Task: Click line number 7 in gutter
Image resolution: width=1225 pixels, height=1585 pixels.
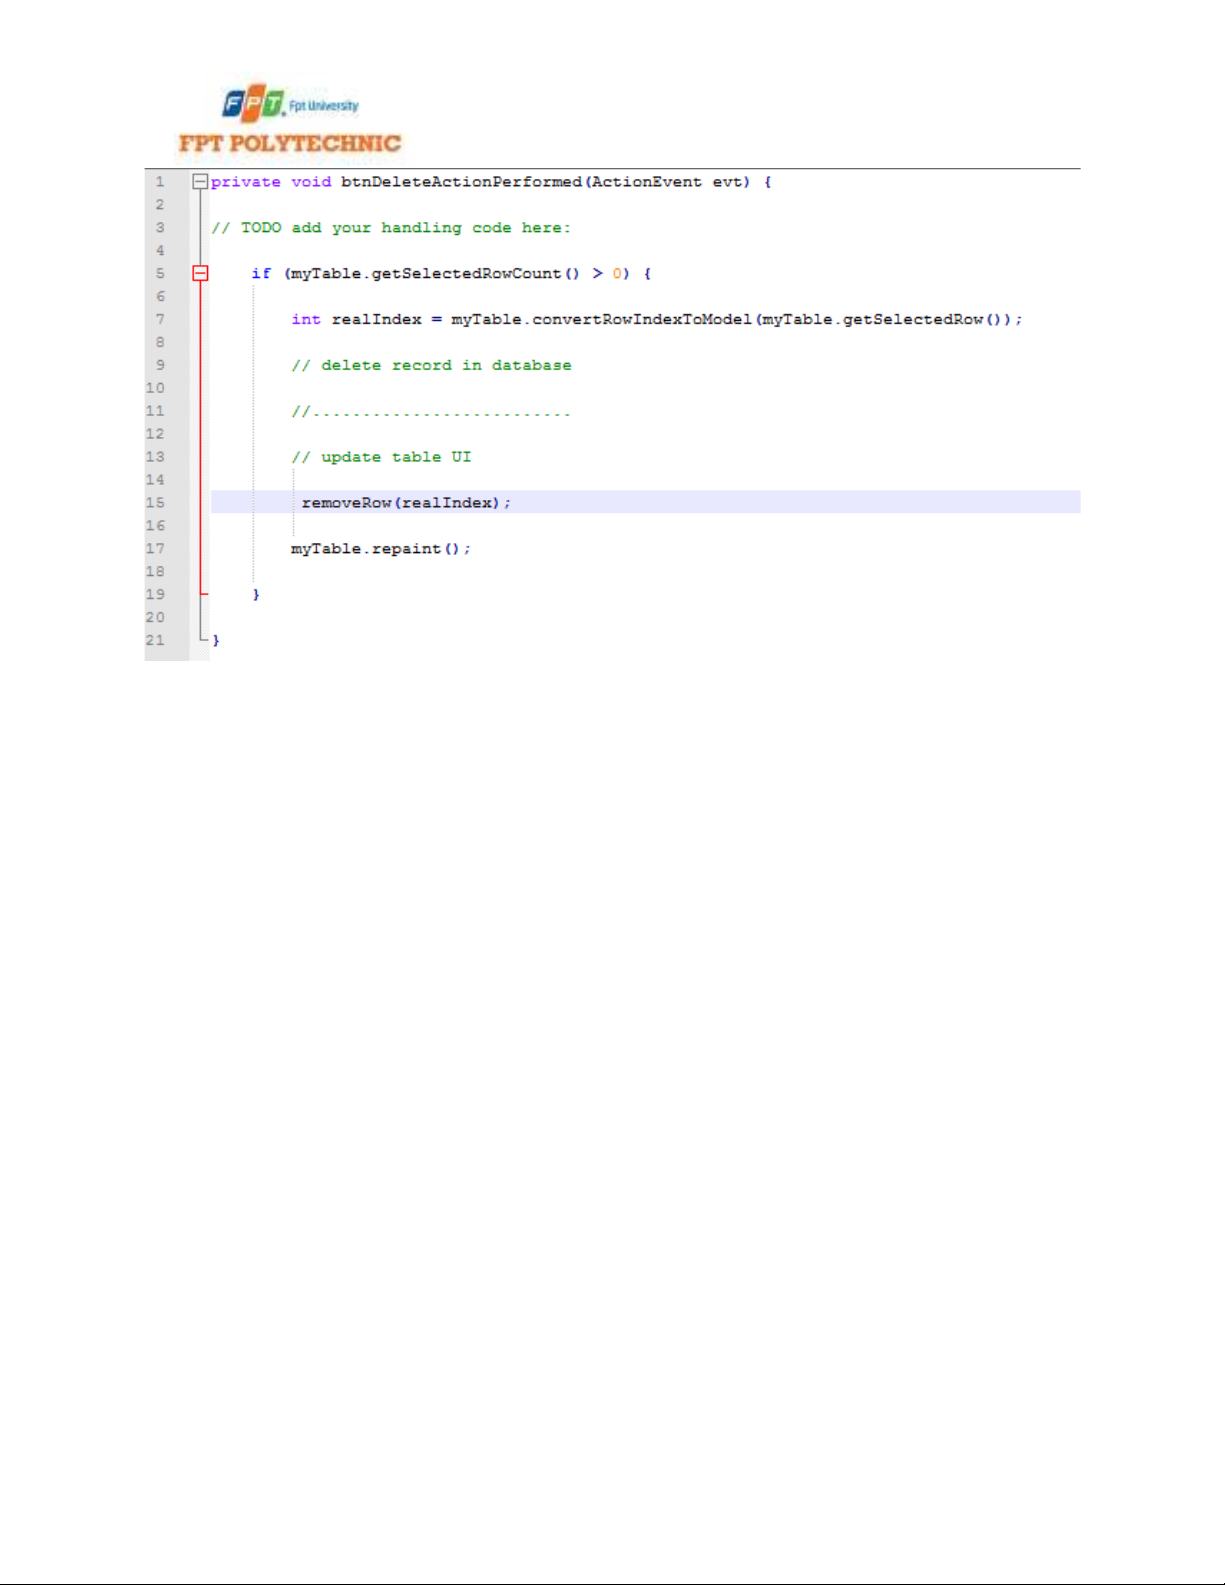Action: coord(160,319)
